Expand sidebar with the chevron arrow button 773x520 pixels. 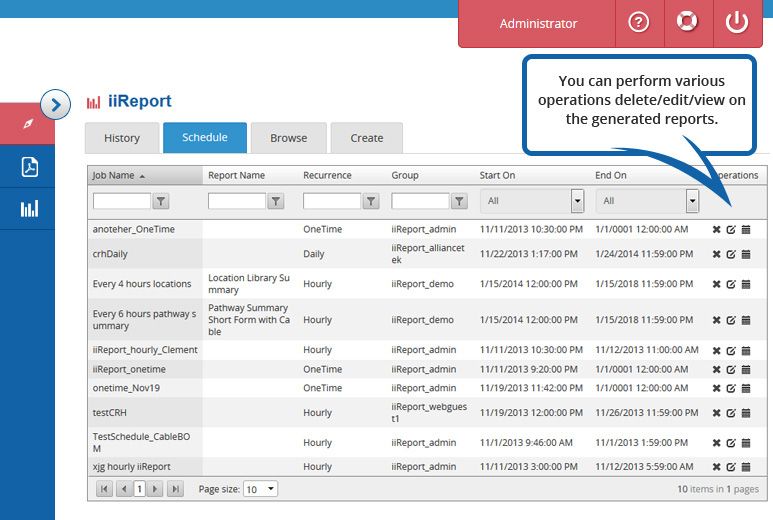pyautogui.click(x=55, y=104)
